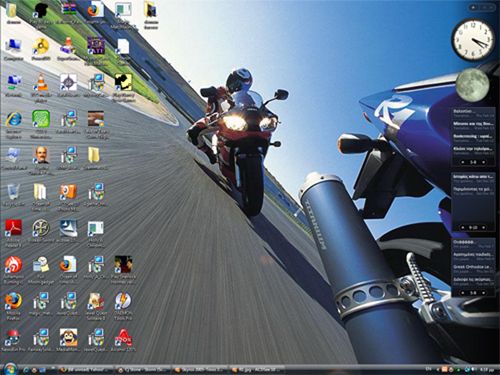The height and width of the screenshot is (375, 500).
Task: Next headlines arrow in 9-10 feed gadget
Action: point(483,227)
